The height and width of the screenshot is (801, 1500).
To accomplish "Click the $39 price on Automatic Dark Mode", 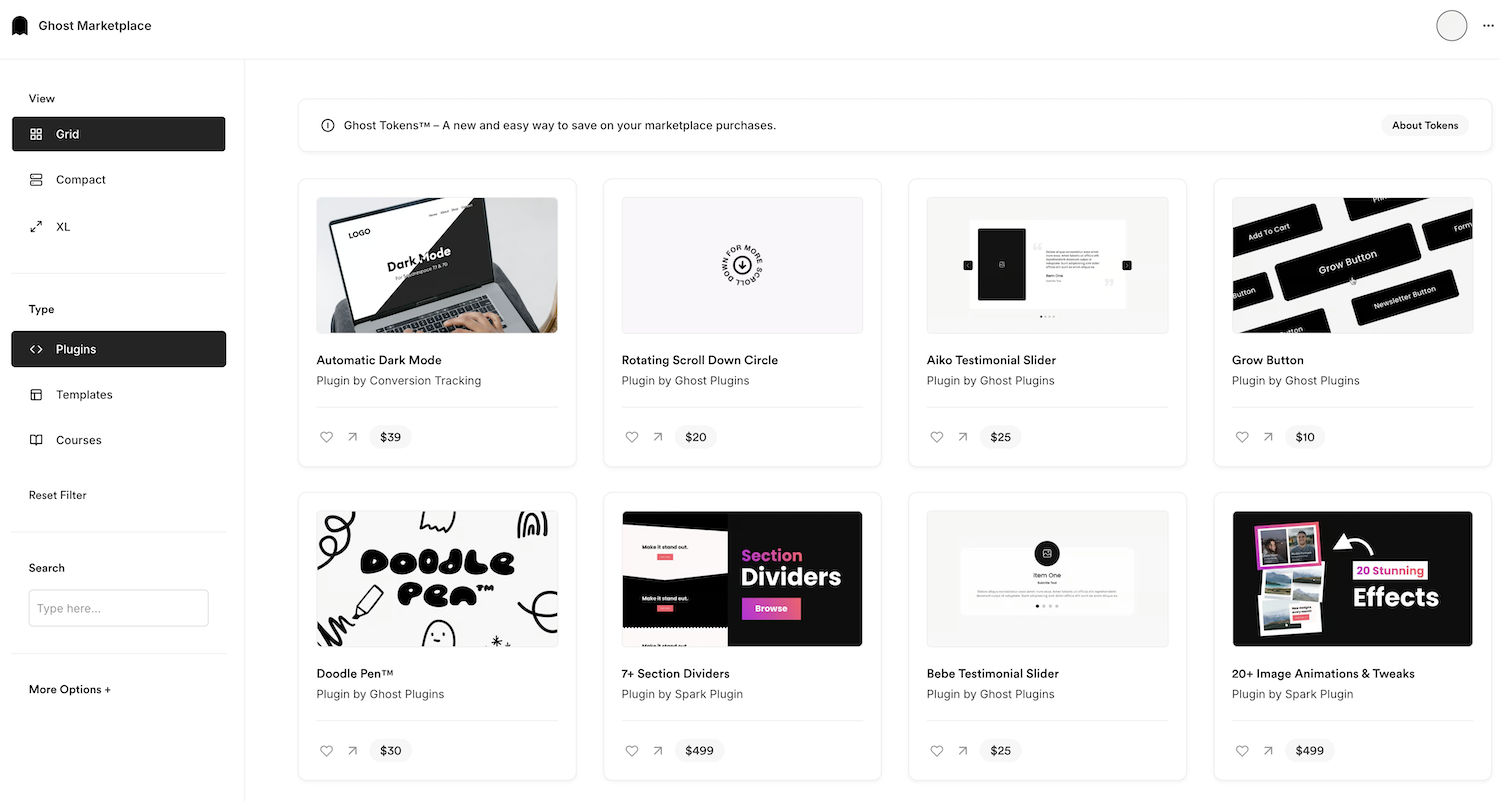I will tap(390, 437).
